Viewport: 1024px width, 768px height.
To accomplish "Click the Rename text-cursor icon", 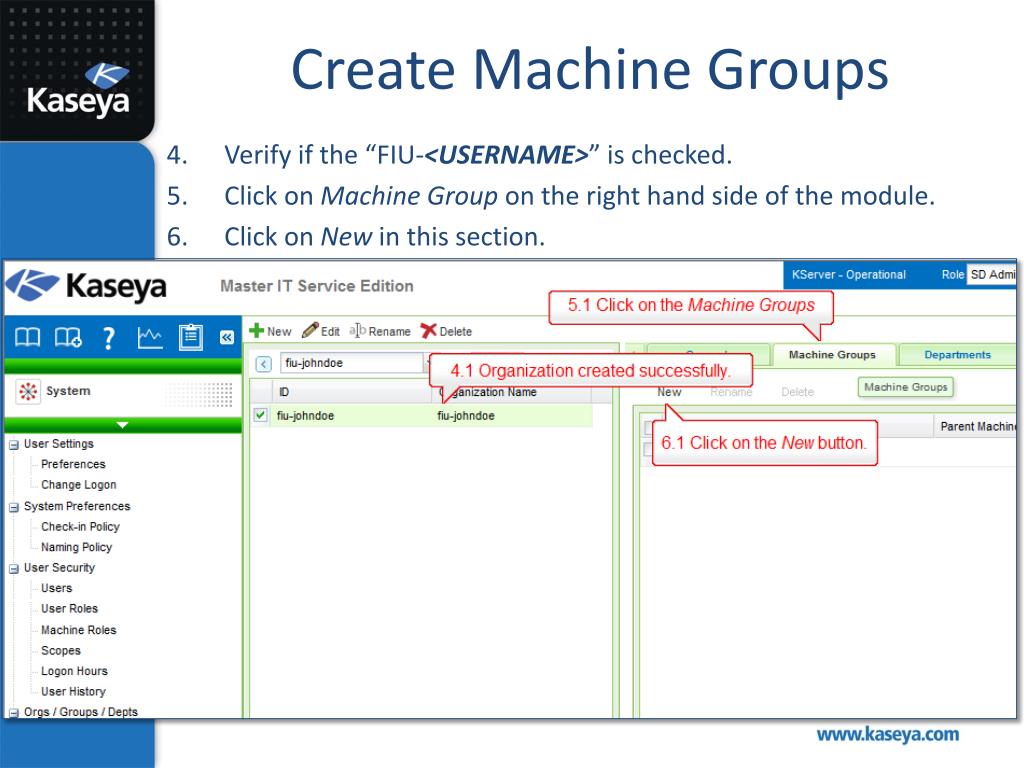I will (x=357, y=330).
